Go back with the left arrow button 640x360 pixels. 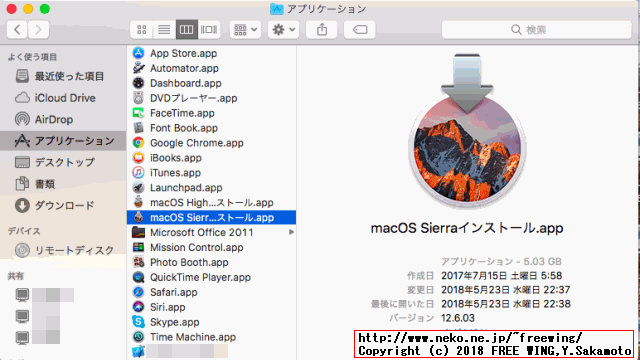(x=18, y=29)
